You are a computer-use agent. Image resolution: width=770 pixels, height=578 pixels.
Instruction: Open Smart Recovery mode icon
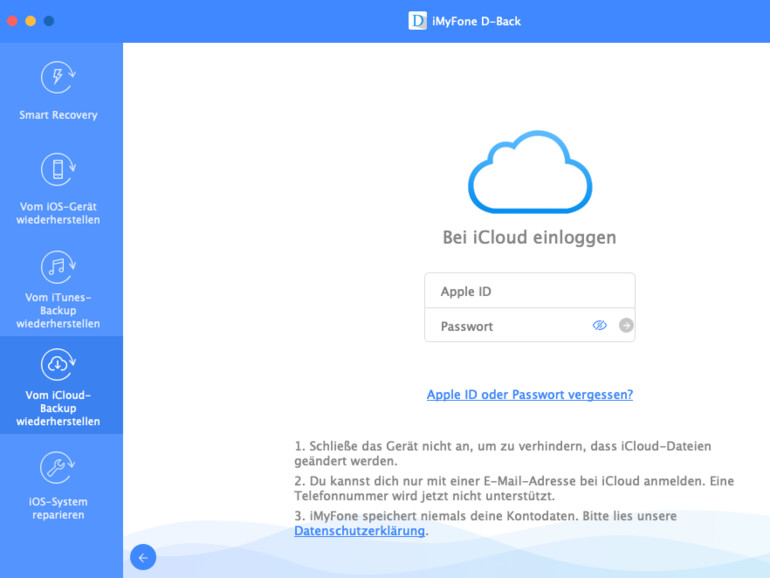pos(58,77)
